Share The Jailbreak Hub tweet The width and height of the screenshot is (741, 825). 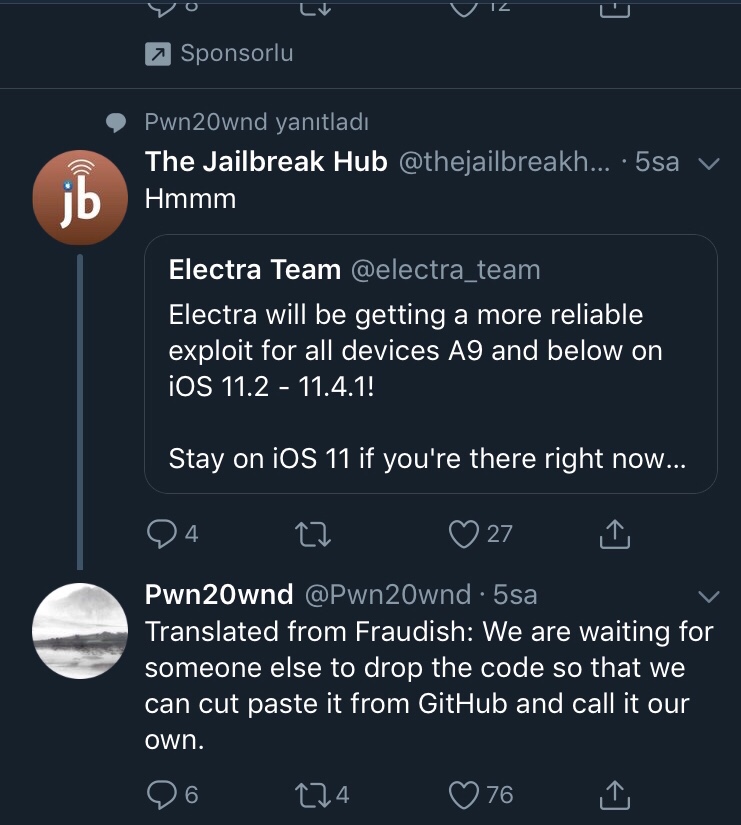(x=614, y=535)
